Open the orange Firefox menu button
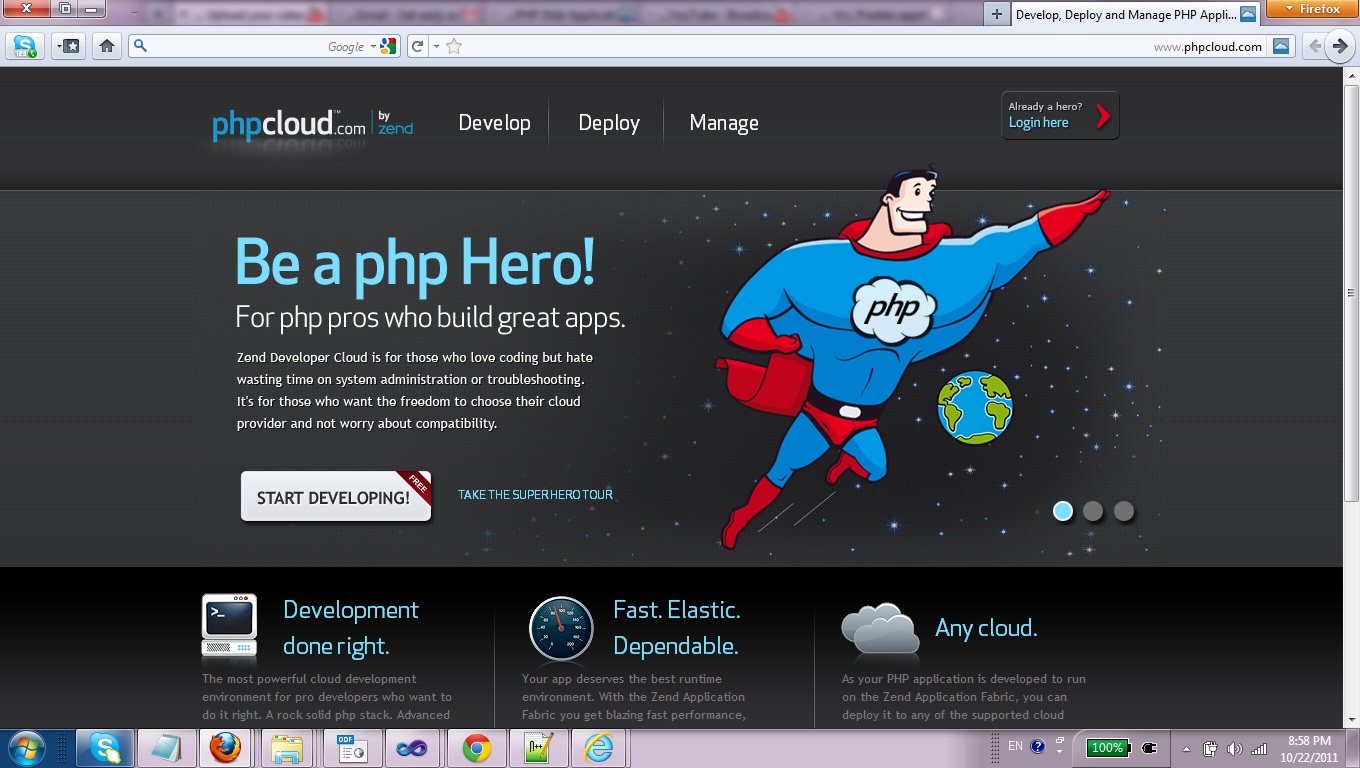Image resolution: width=1360 pixels, height=768 pixels. point(1313,9)
